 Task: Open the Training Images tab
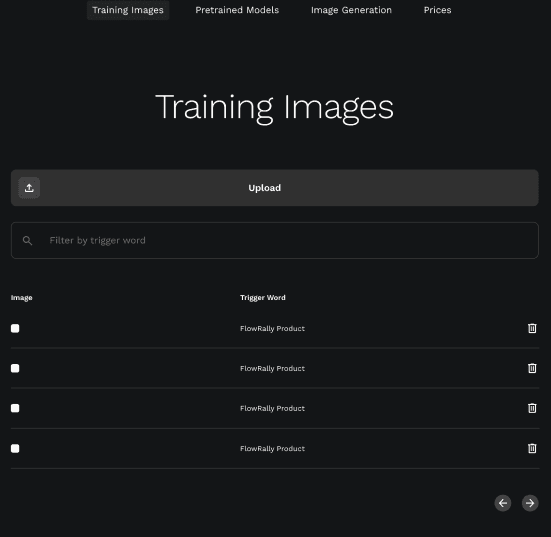(128, 10)
